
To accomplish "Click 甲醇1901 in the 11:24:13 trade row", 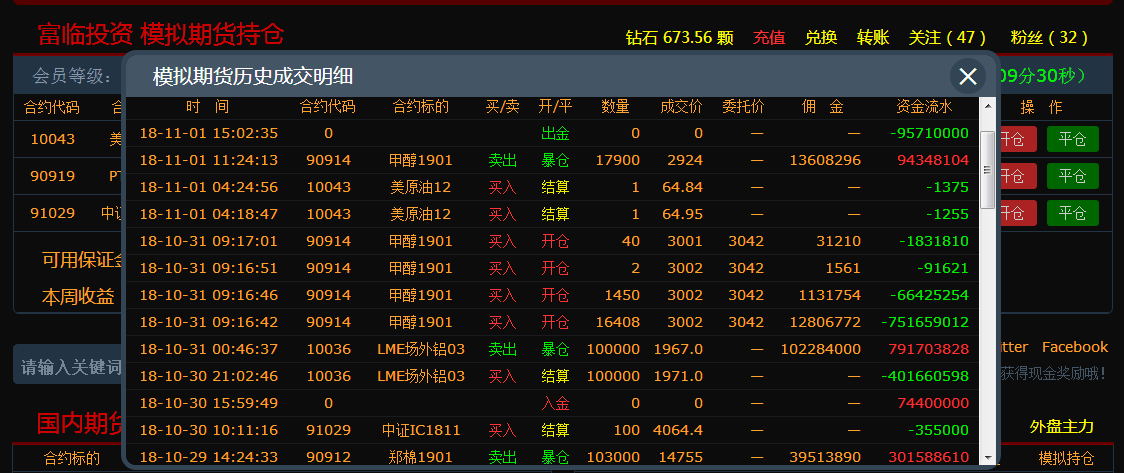I will [420, 160].
